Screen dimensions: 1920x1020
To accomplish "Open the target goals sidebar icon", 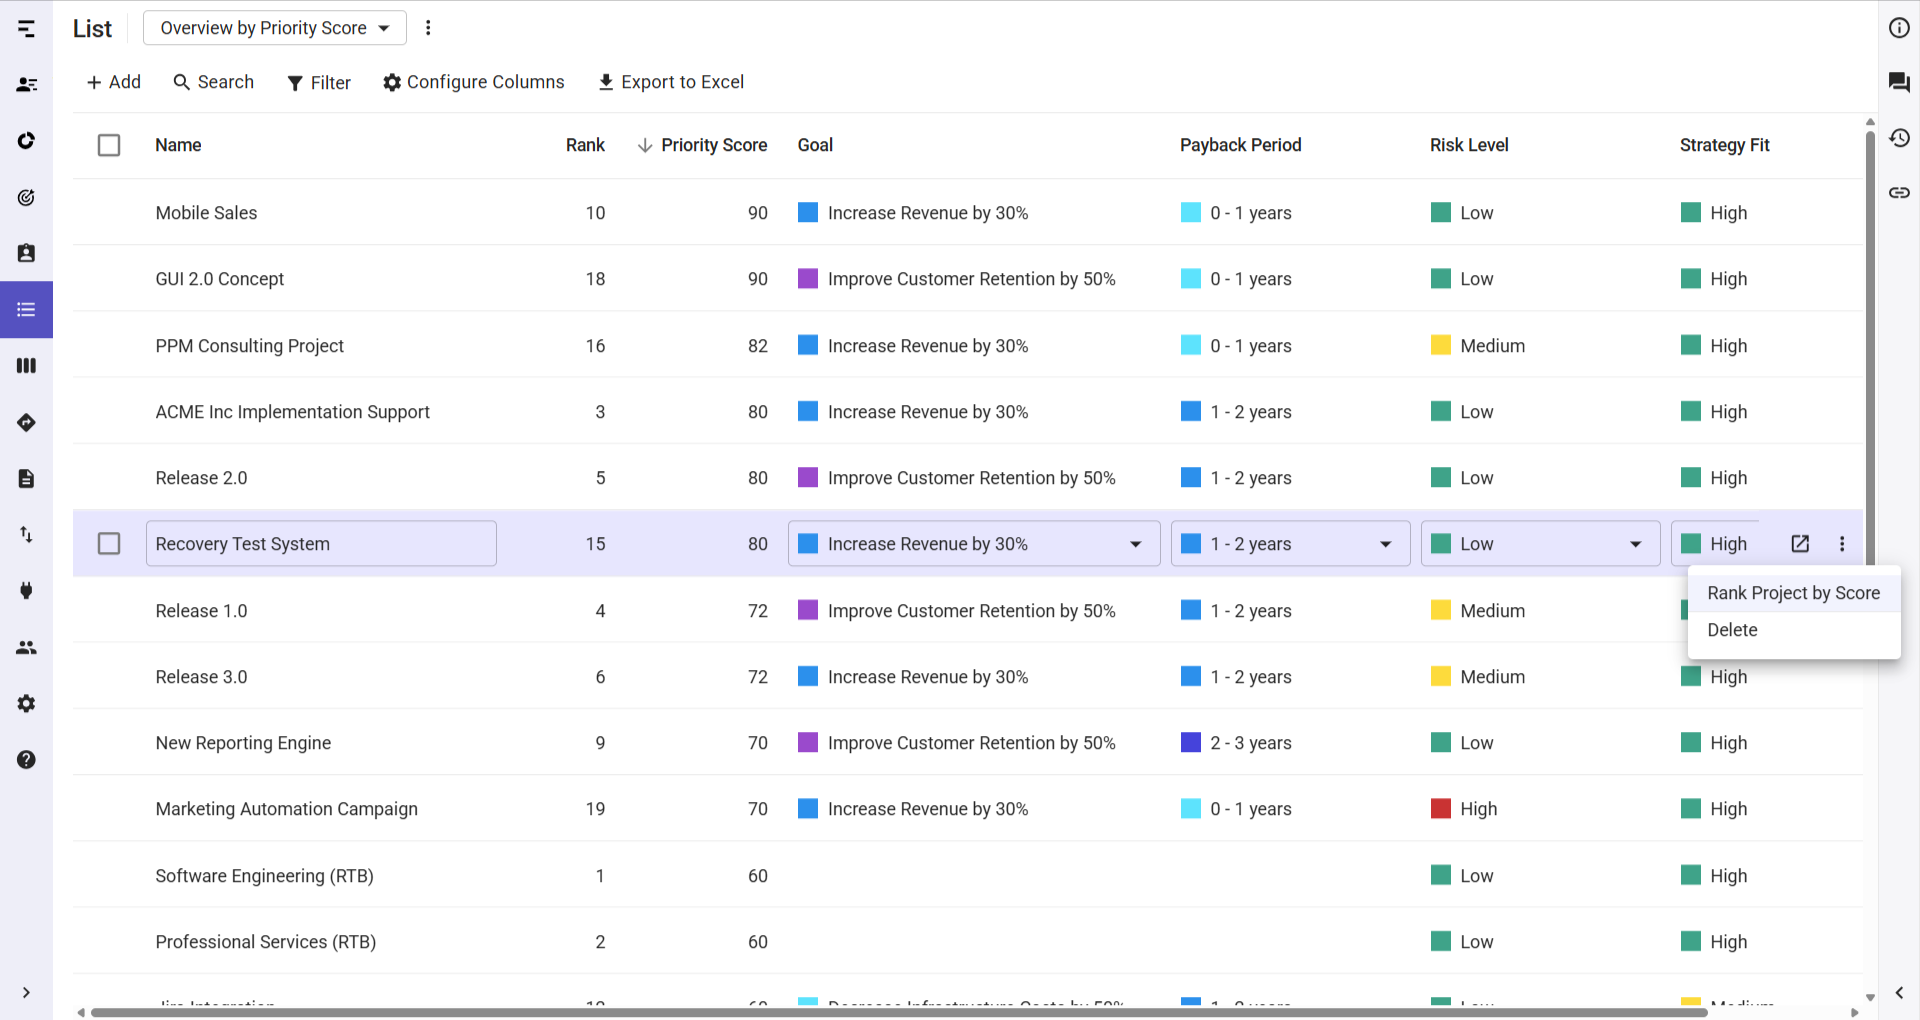I will click(26, 197).
